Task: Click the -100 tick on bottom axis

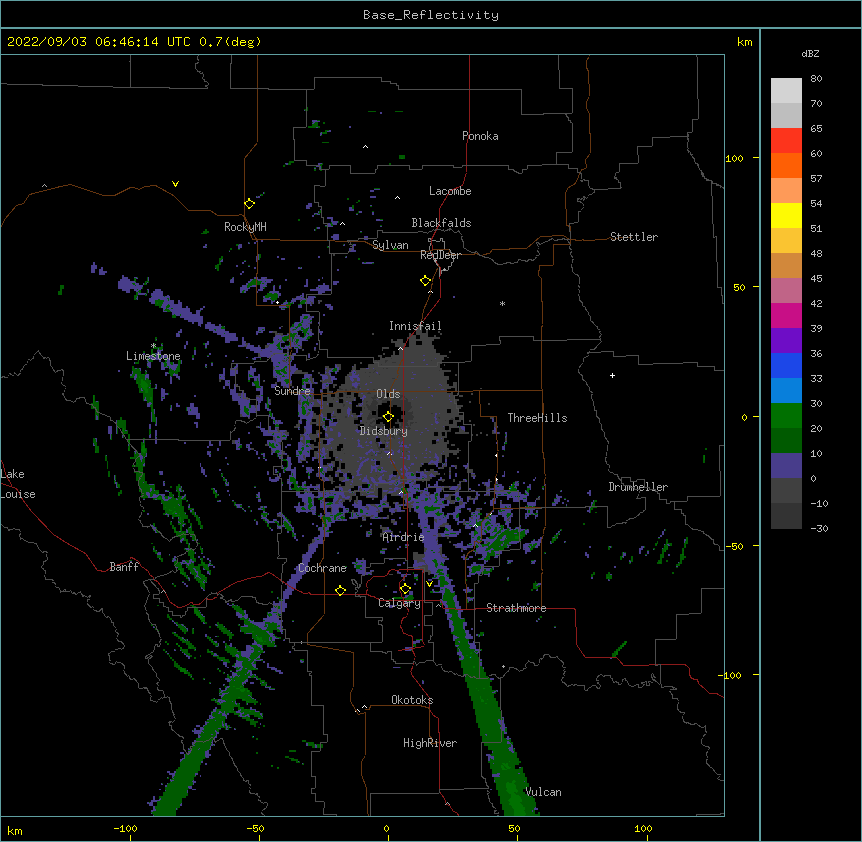Action: pyautogui.click(x=126, y=828)
